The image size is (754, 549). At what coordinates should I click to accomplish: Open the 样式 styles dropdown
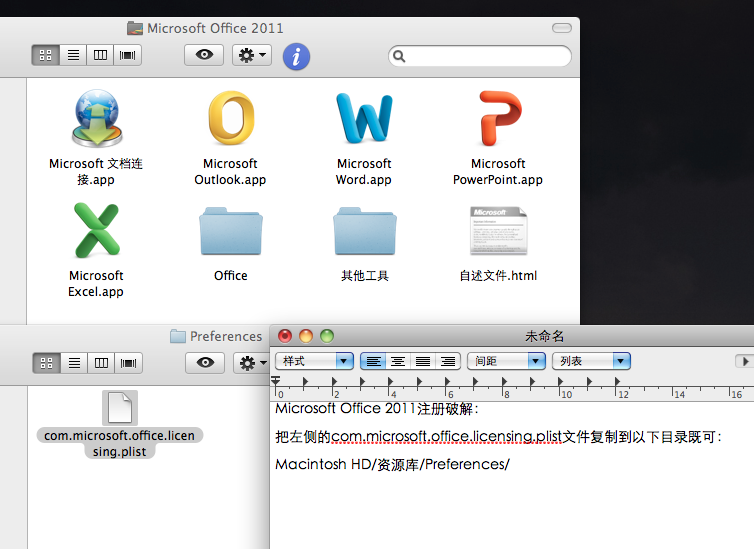click(x=314, y=361)
